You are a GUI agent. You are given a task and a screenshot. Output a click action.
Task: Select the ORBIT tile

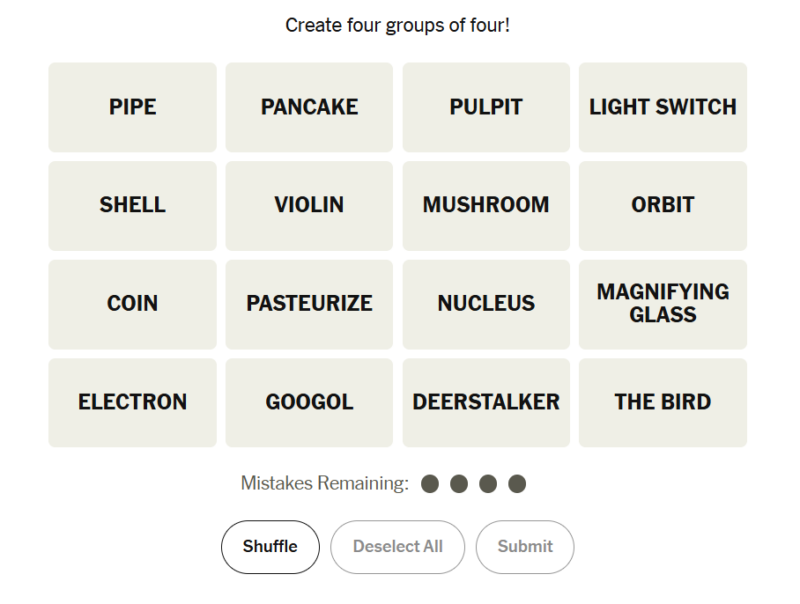tap(662, 205)
